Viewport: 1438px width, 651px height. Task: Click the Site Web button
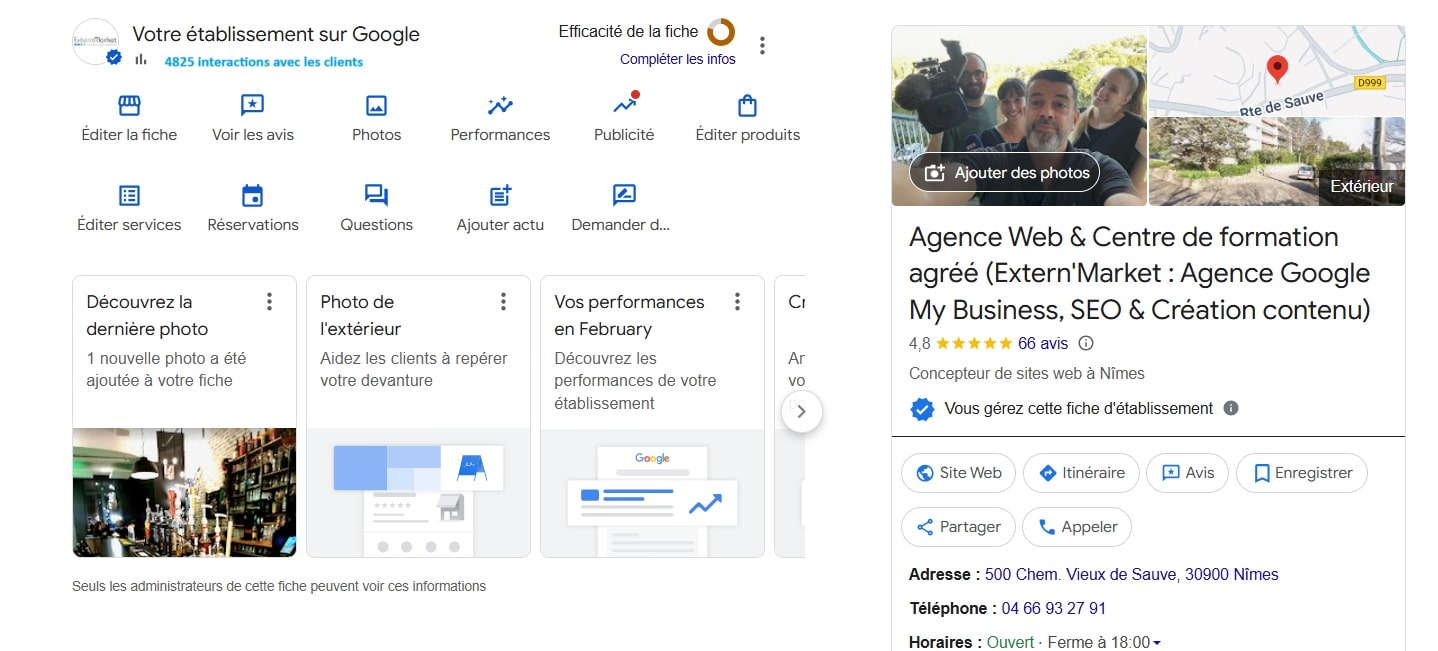click(x=958, y=473)
